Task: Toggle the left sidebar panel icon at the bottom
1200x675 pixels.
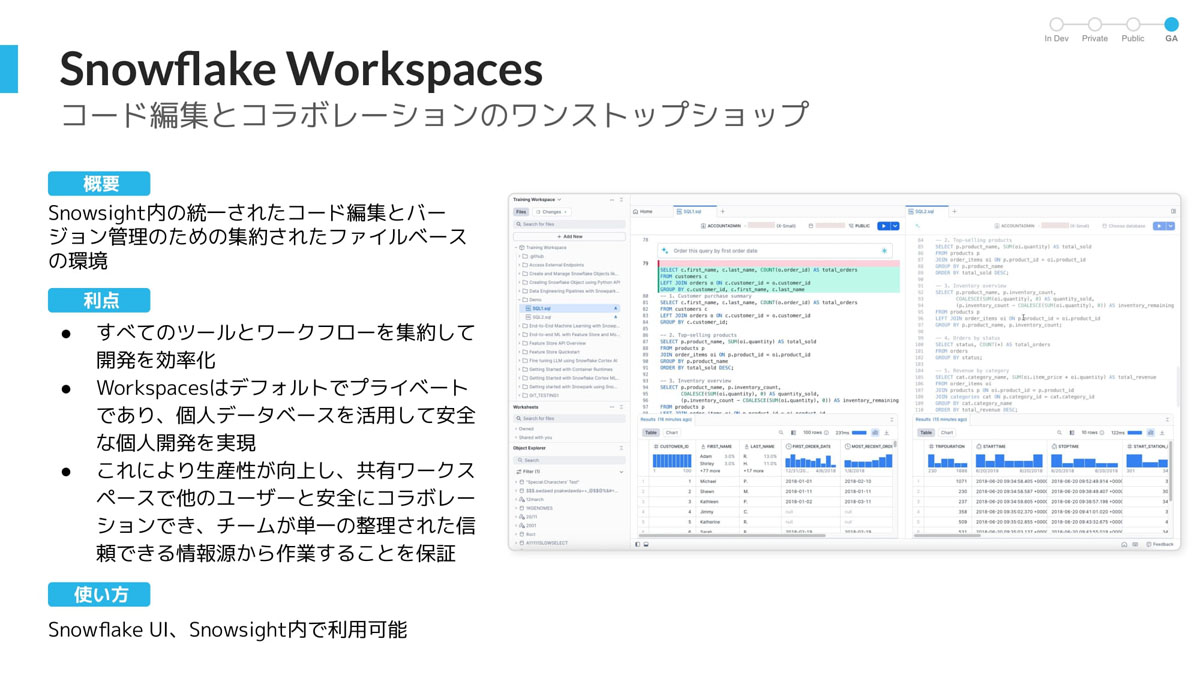Action: pyautogui.click(x=638, y=545)
